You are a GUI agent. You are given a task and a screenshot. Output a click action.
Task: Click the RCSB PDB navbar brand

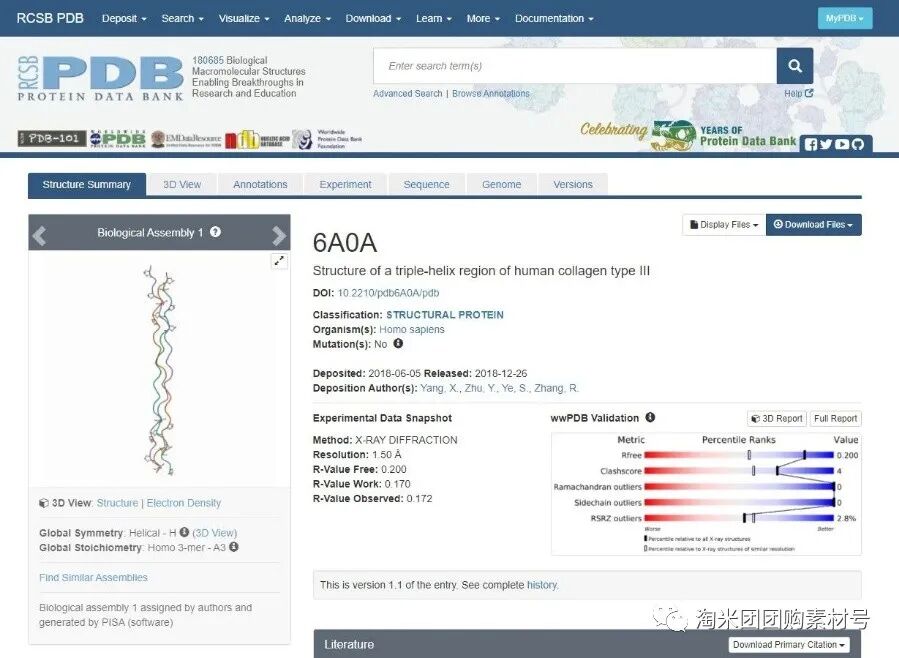tap(50, 18)
